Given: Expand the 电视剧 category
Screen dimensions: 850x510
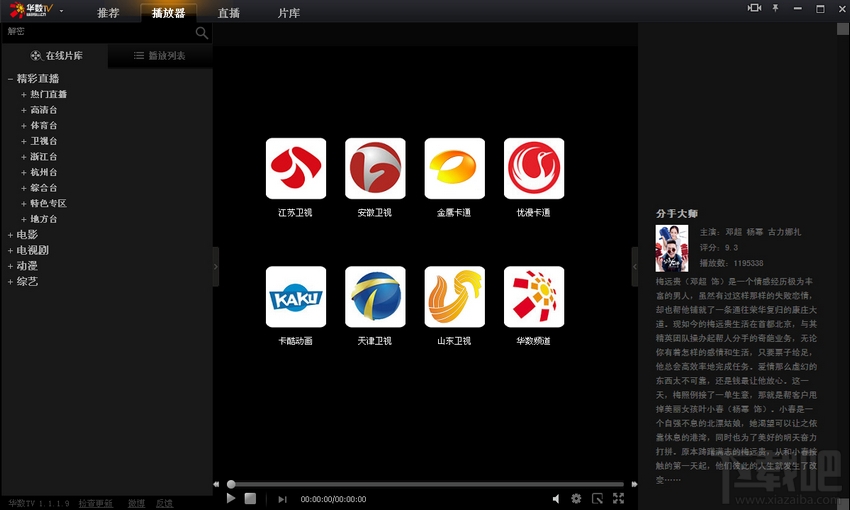Looking at the screenshot, I should click(10, 251).
